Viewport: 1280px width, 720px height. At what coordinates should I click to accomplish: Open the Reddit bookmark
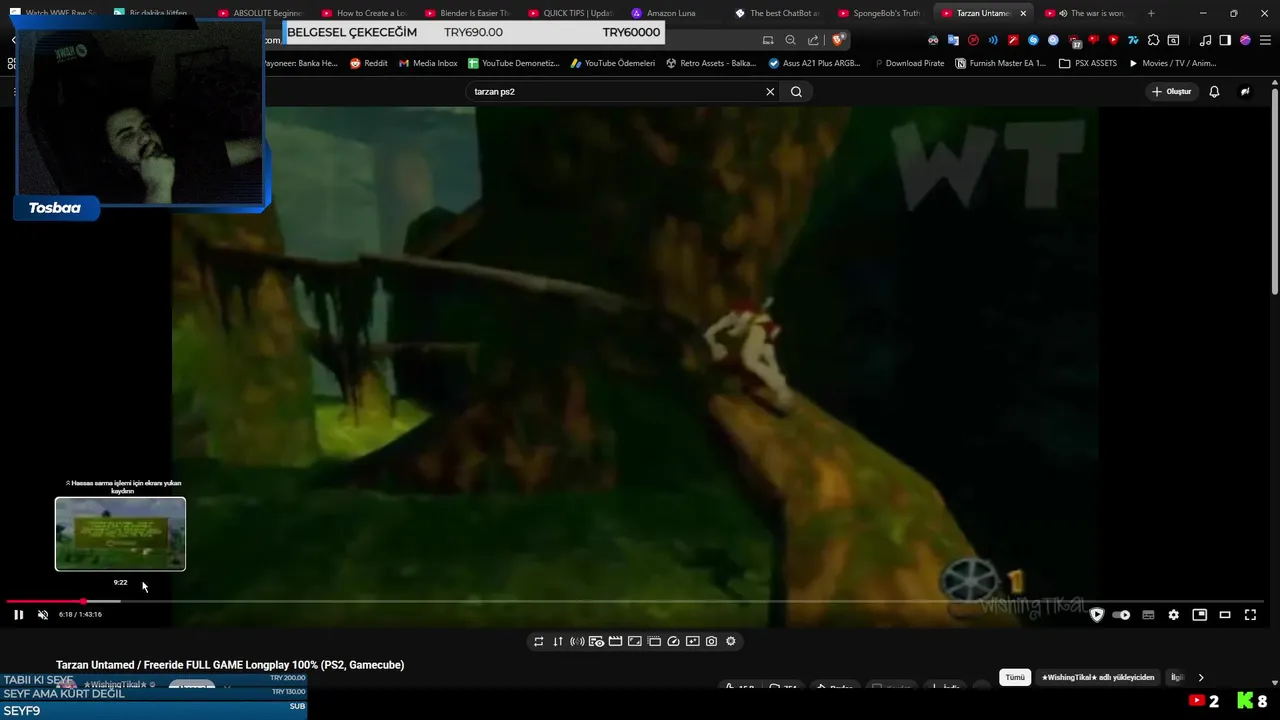coord(368,63)
